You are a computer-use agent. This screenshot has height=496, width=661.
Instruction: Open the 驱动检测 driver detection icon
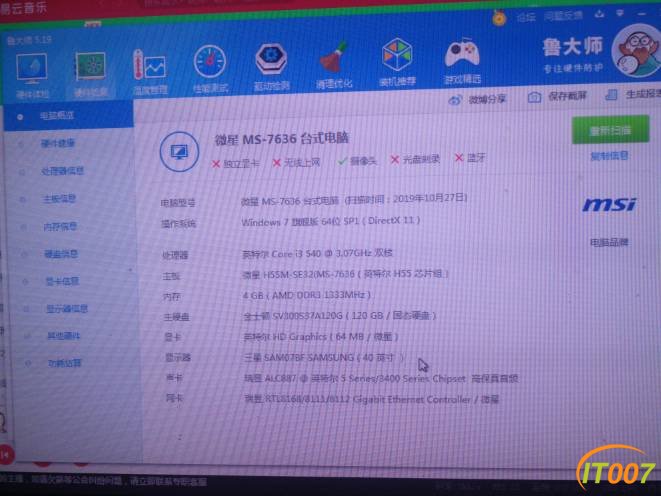pos(271,59)
